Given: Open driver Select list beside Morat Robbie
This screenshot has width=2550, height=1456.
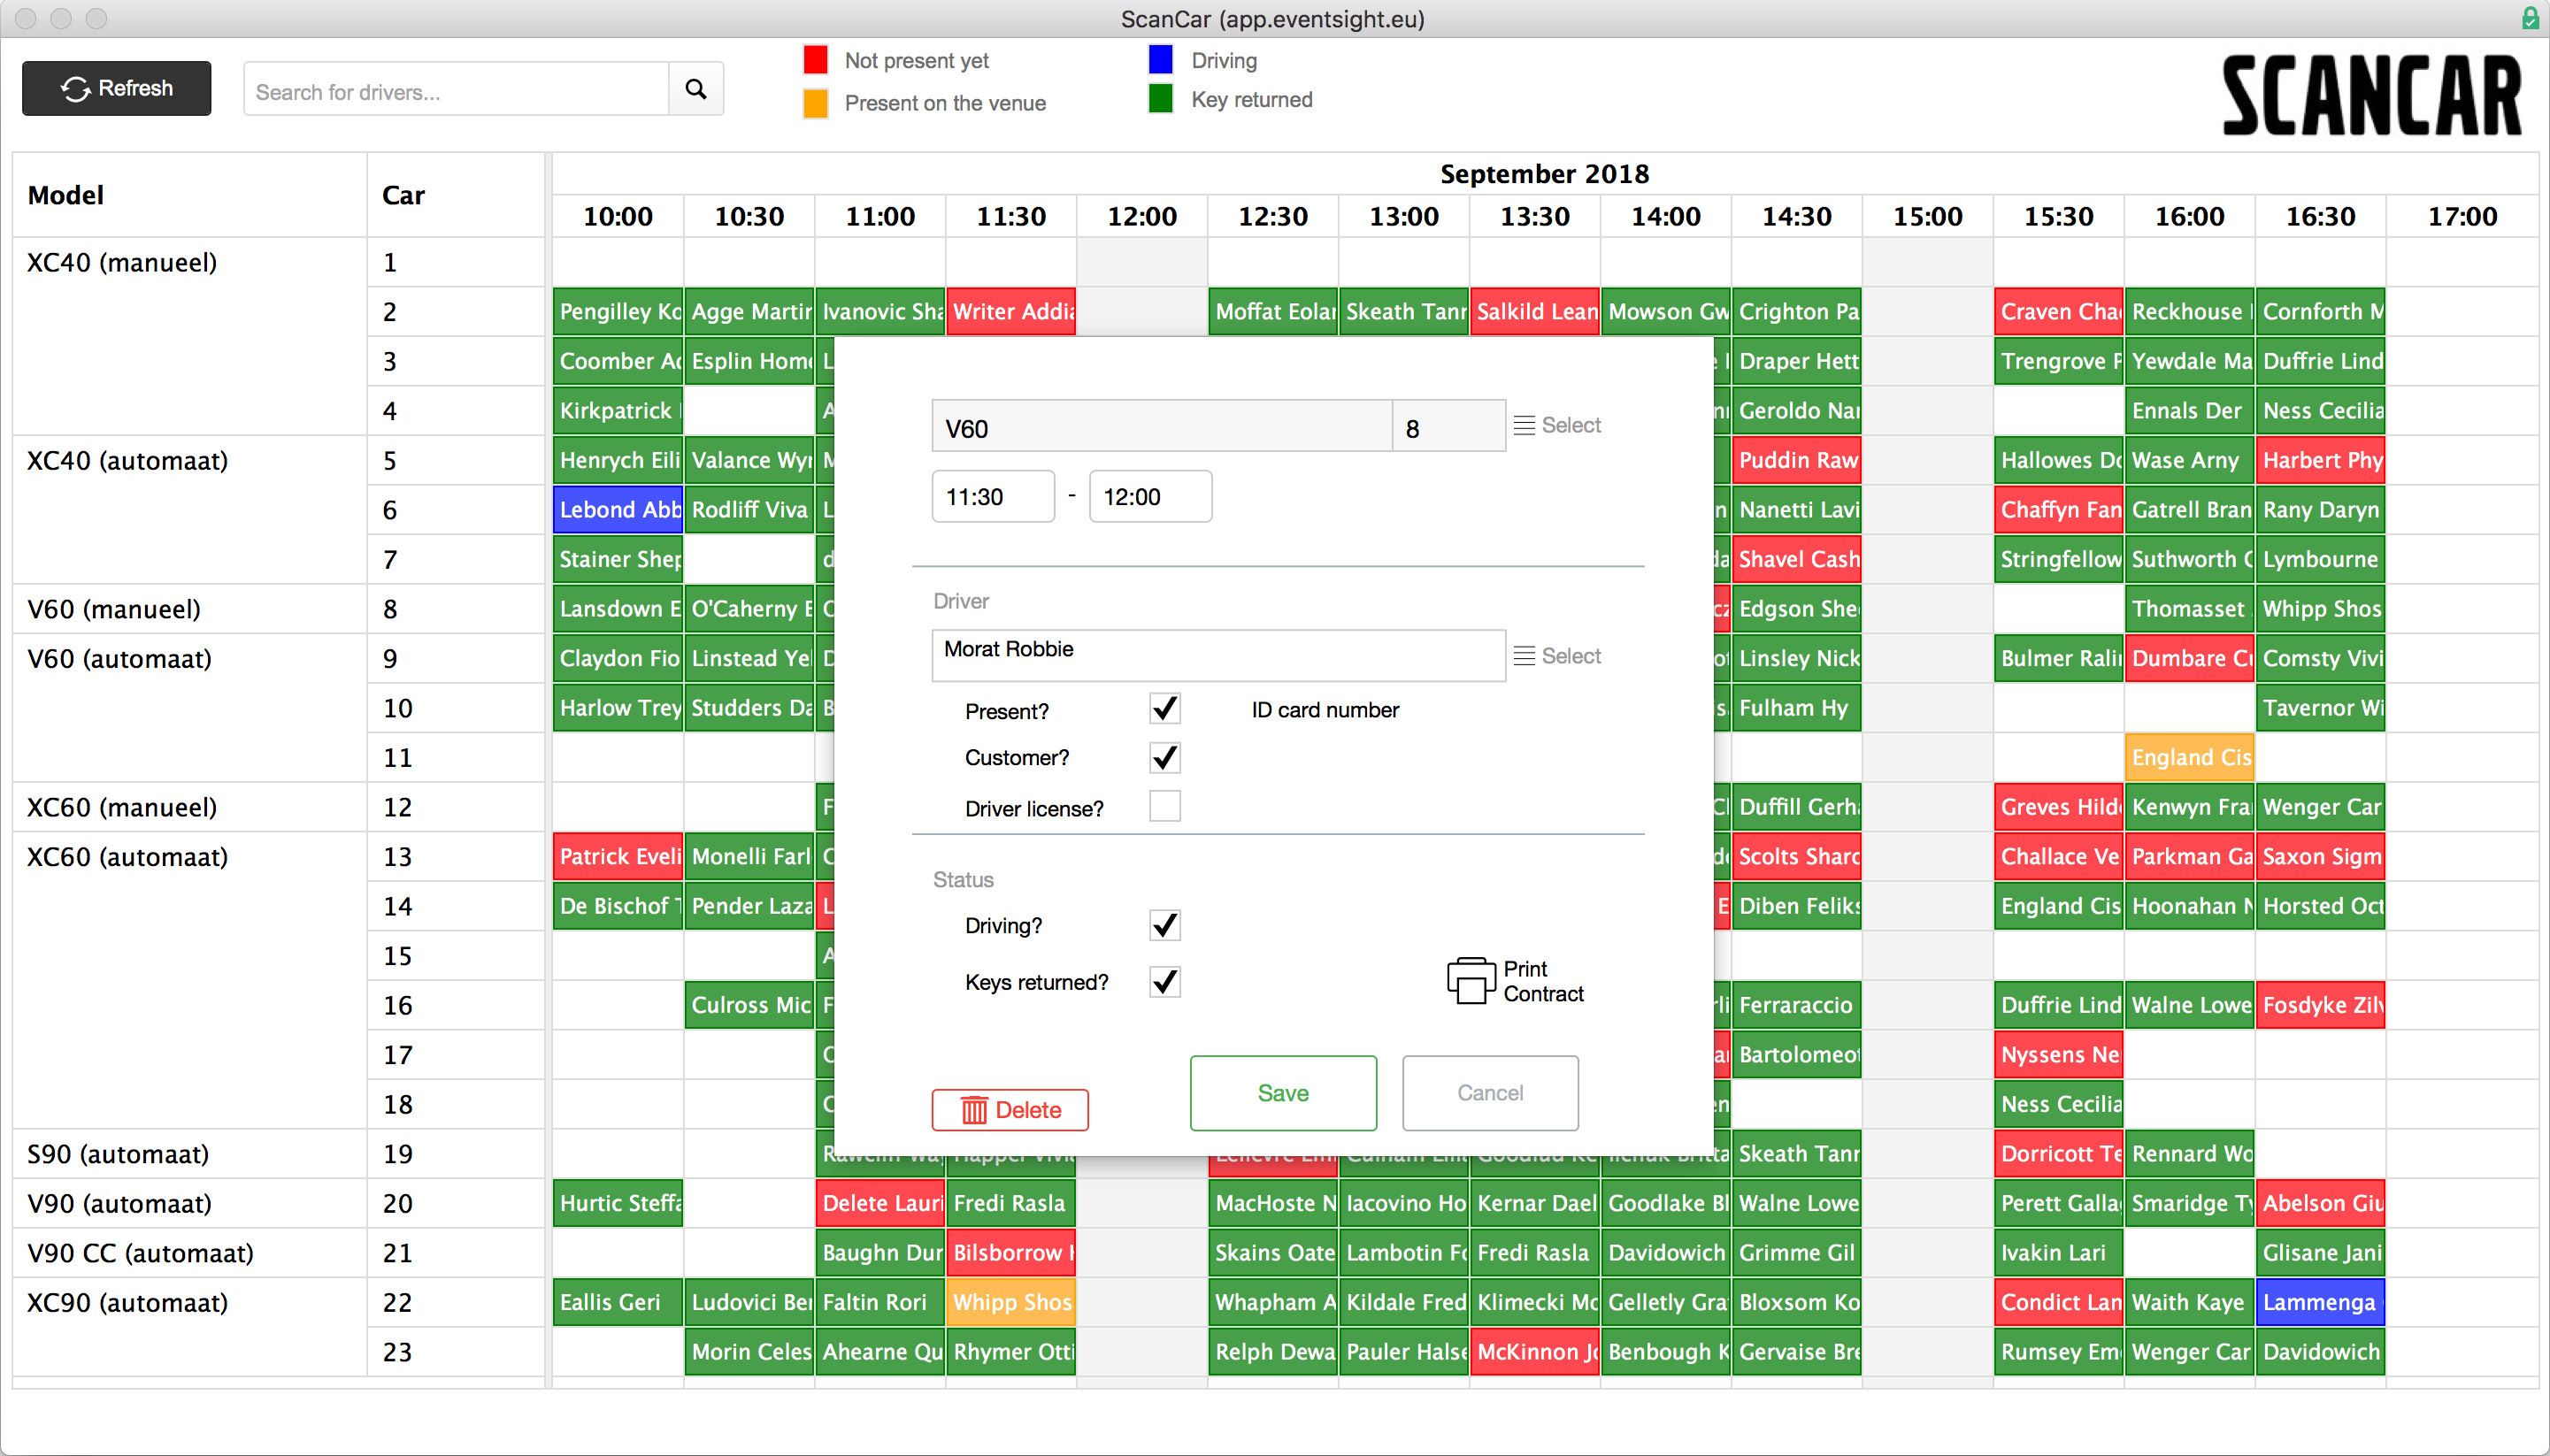Looking at the screenshot, I should tap(1524, 656).
